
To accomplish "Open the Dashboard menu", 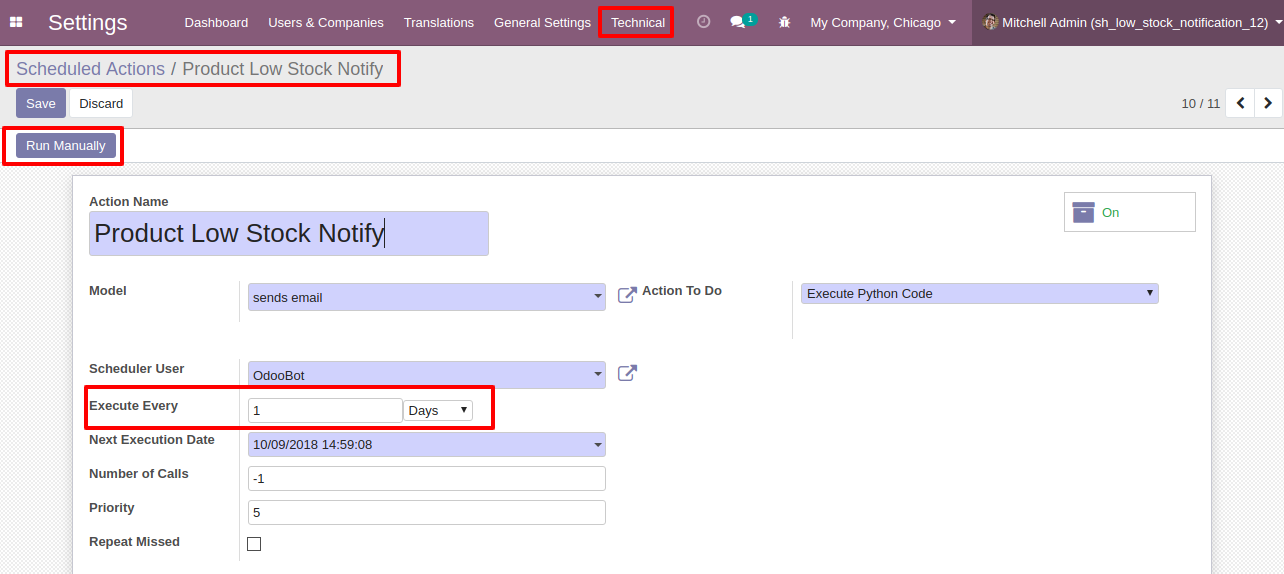I will tap(216, 22).
